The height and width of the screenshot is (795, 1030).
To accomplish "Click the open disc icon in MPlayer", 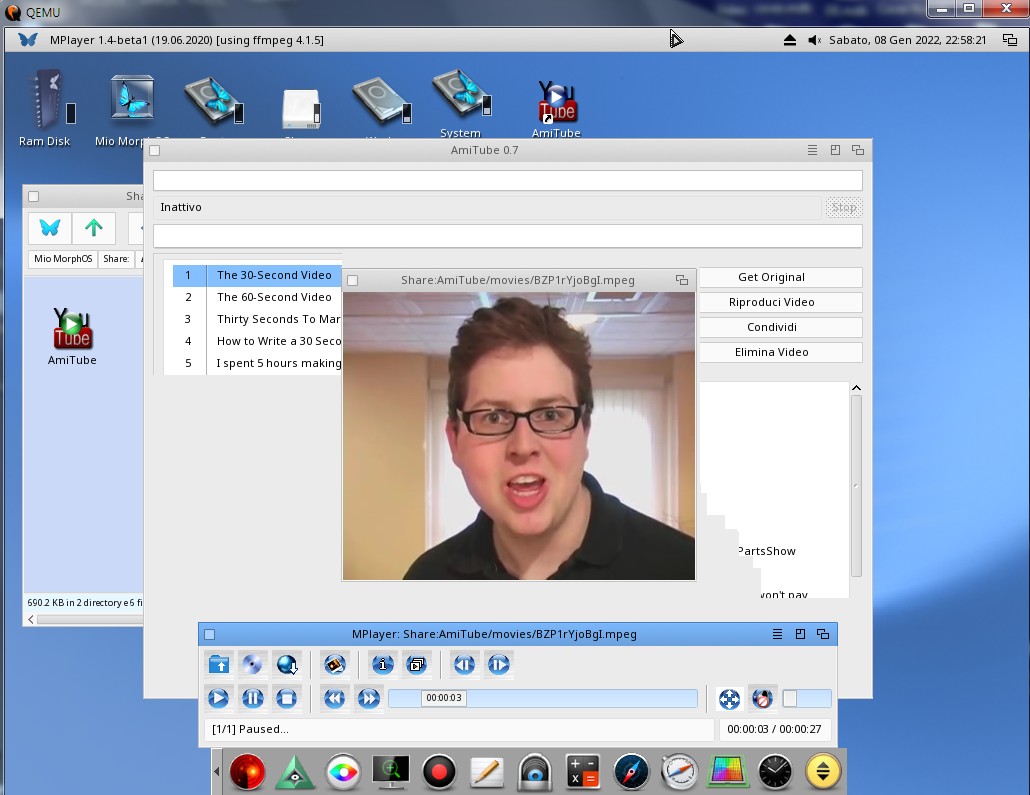I will coord(252,664).
